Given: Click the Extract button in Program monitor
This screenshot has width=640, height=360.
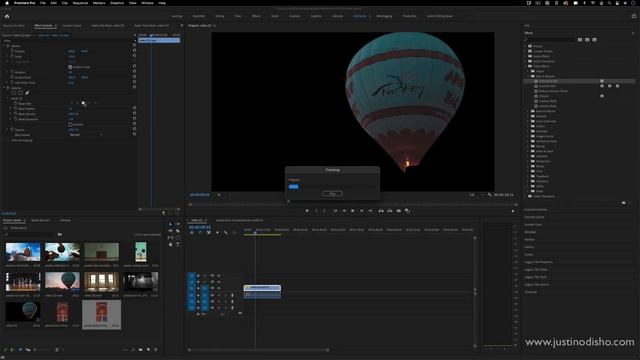Looking at the screenshot, I should click(390, 211).
